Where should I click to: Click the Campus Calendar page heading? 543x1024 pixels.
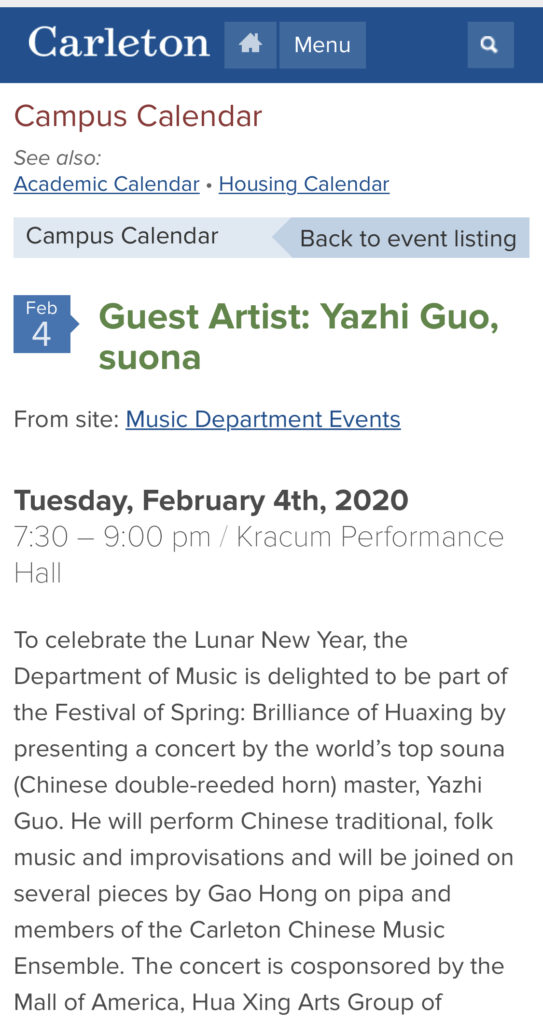point(138,117)
